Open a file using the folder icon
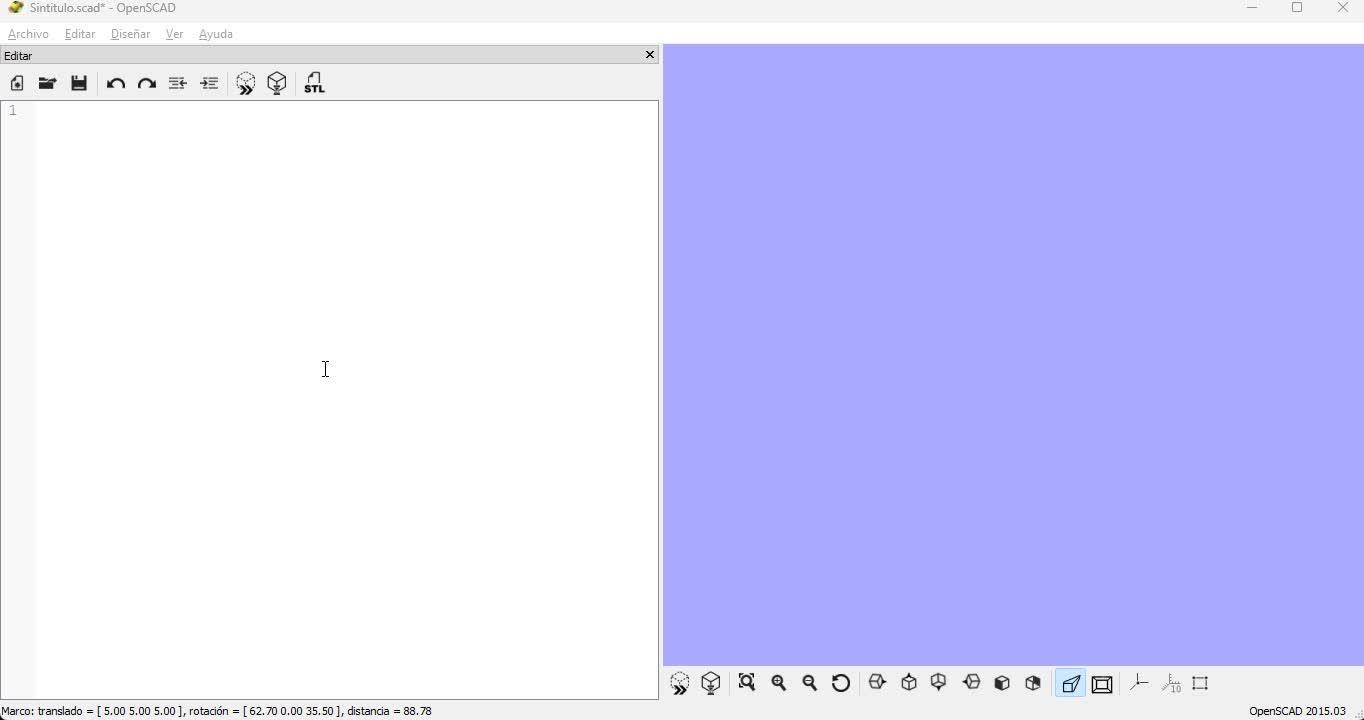Image resolution: width=1364 pixels, height=720 pixels. [x=47, y=84]
